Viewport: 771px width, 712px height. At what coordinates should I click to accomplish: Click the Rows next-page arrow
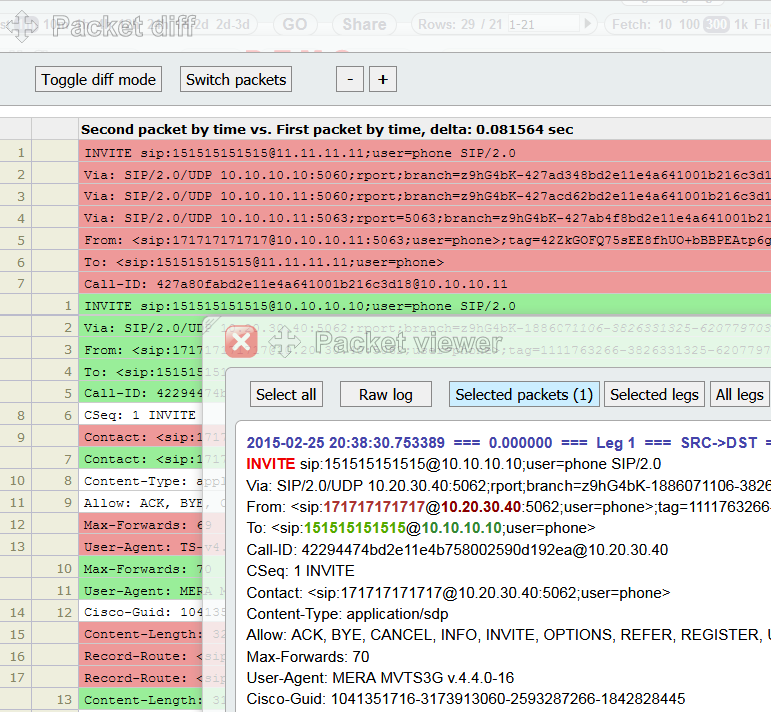tap(589, 24)
